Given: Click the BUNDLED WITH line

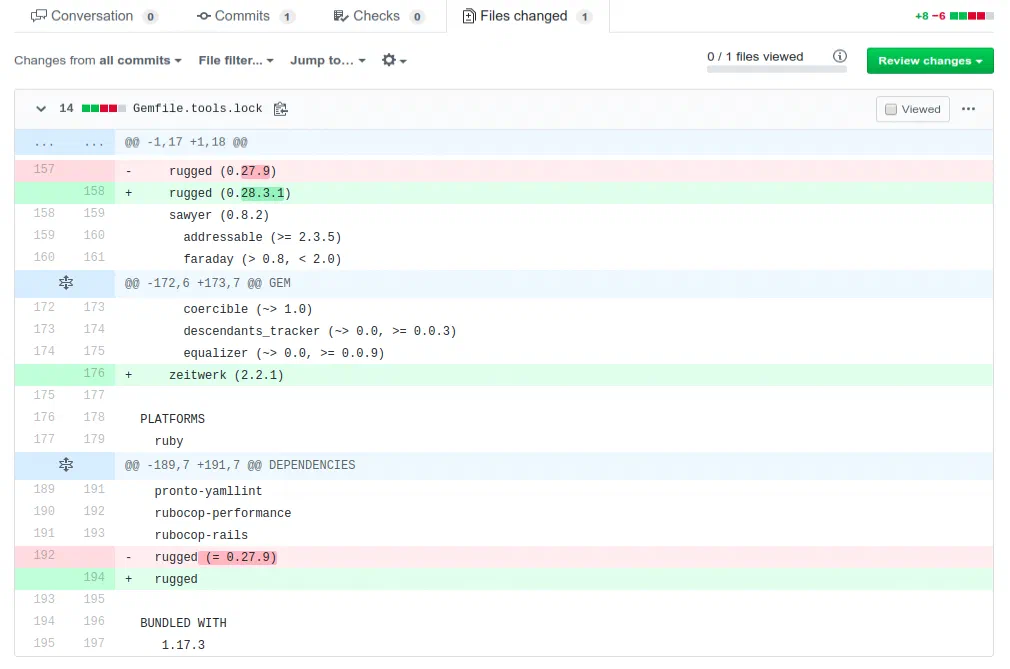Looking at the screenshot, I should 504,623.
